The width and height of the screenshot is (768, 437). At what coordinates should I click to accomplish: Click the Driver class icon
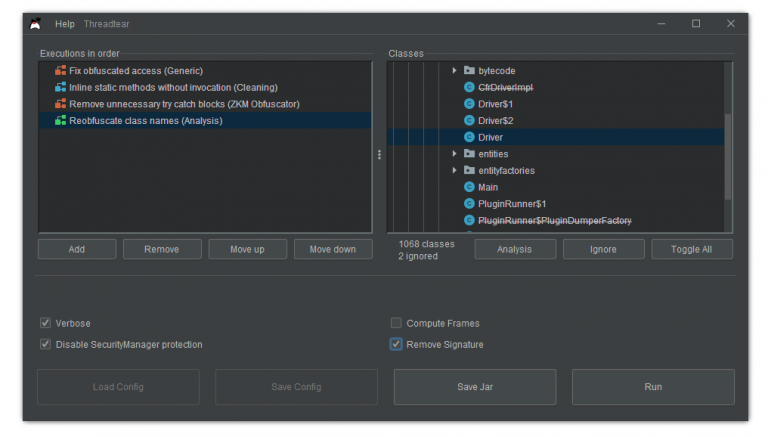(x=469, y=137)
